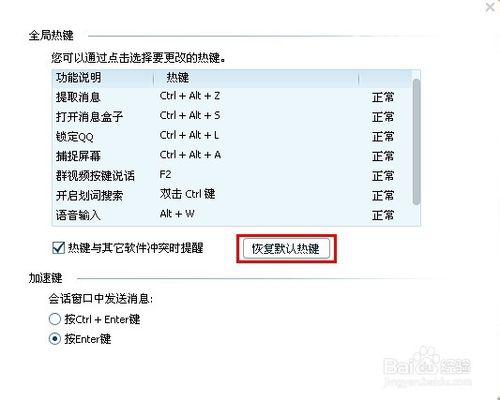This screenshot has width=500, height=400.
Task: Select 开启划词搜索 row
Action: (232, 195)
